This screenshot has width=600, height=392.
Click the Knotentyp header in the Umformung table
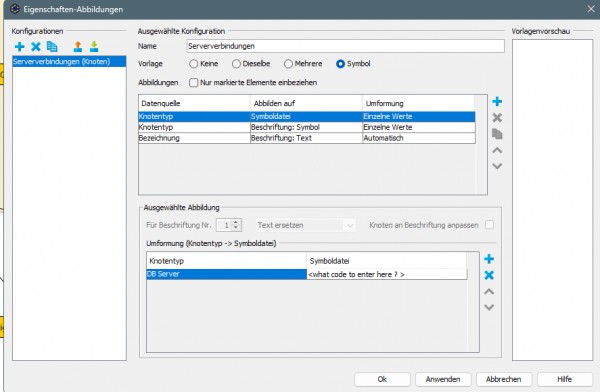point(227,261)
